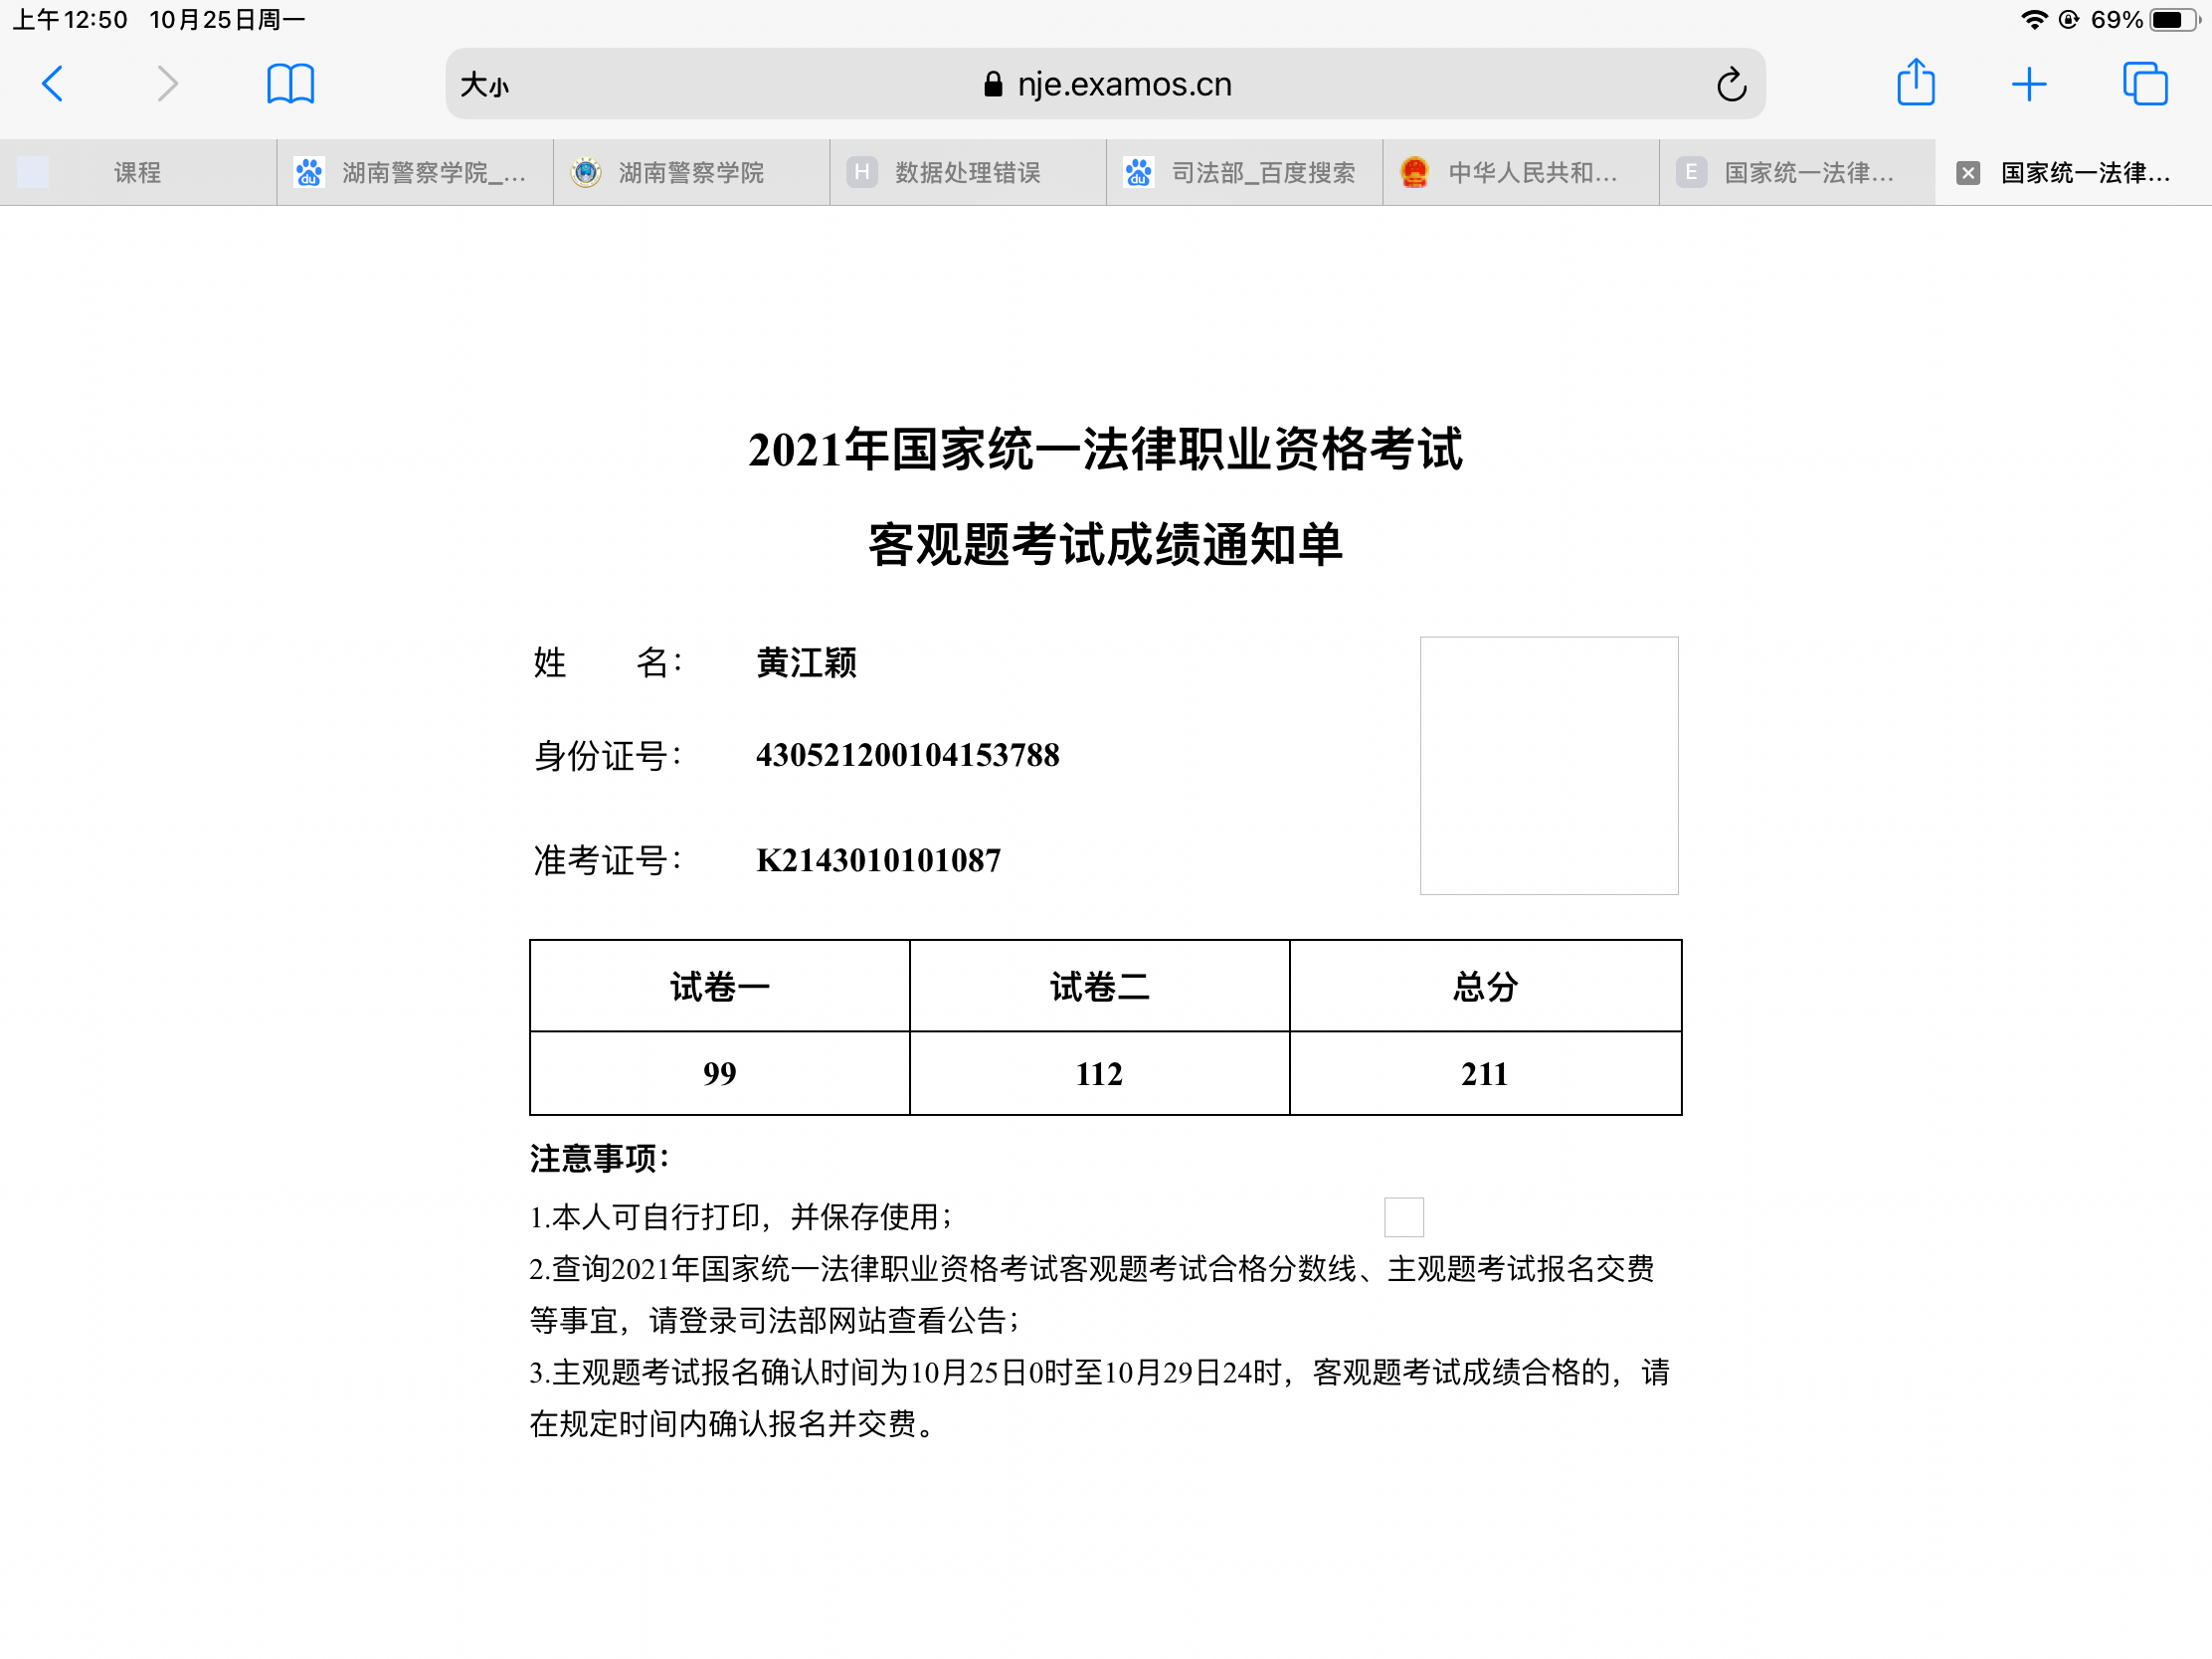
Task: Click the 试卷二 column header
Action: tap(1099, 987)
